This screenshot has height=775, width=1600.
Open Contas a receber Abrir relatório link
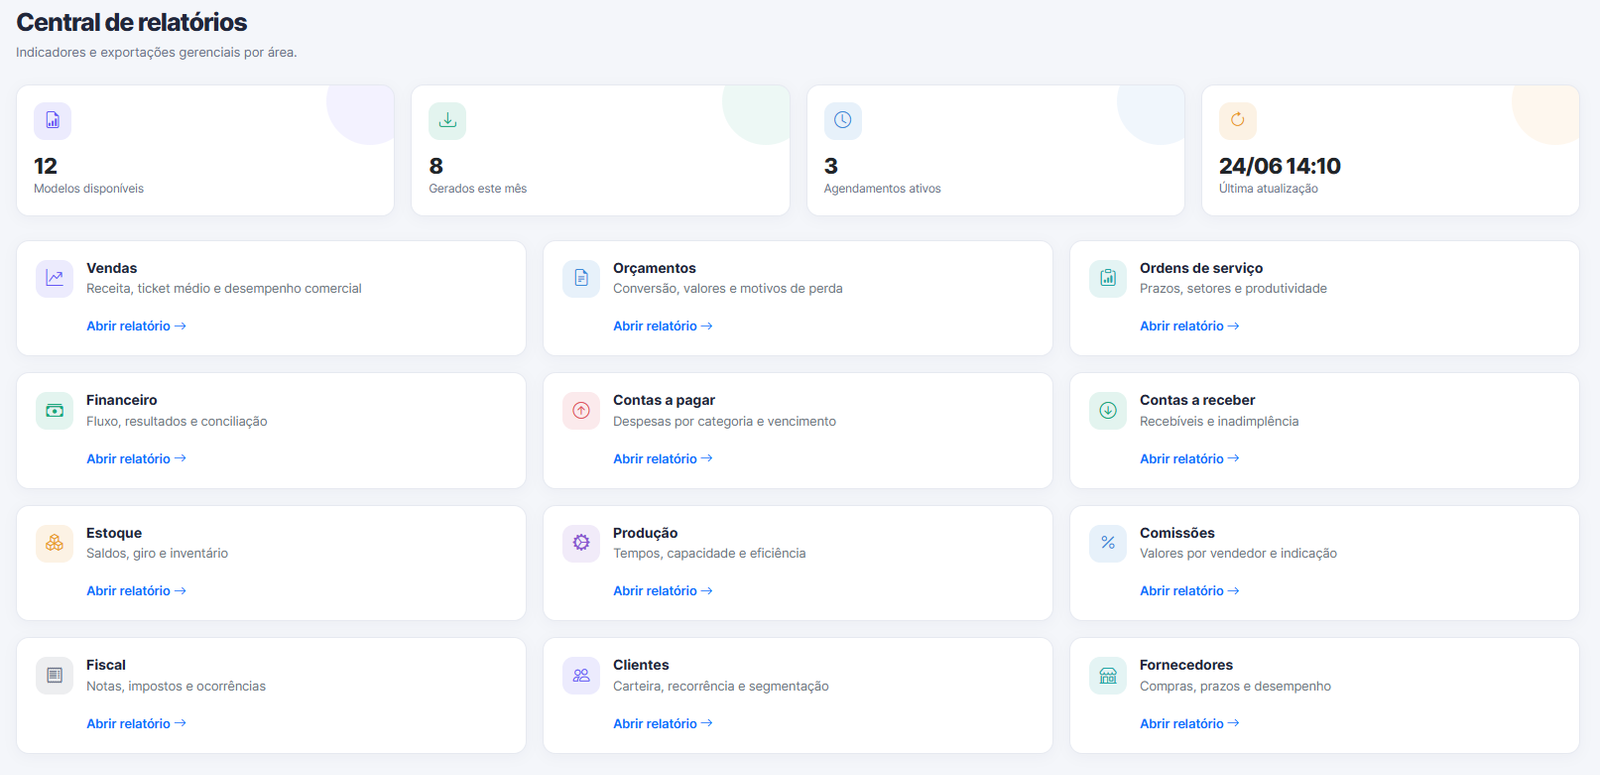(x=1190, y=459)
